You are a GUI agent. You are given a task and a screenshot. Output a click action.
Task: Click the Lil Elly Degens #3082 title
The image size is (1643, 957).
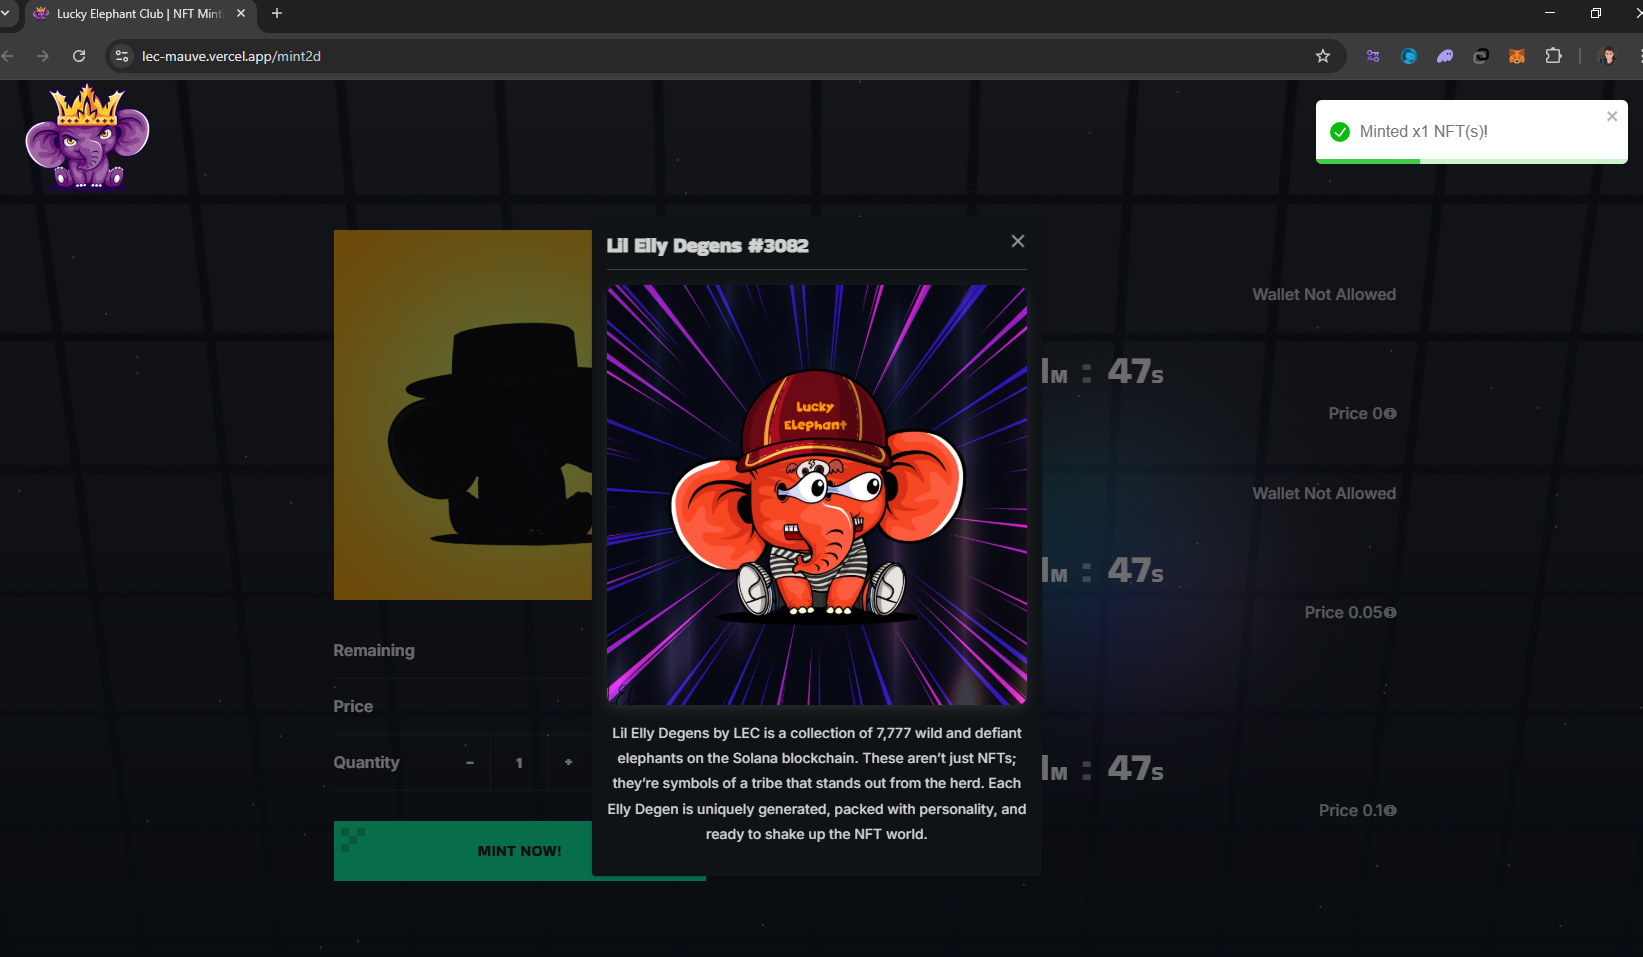coord(707,245)
